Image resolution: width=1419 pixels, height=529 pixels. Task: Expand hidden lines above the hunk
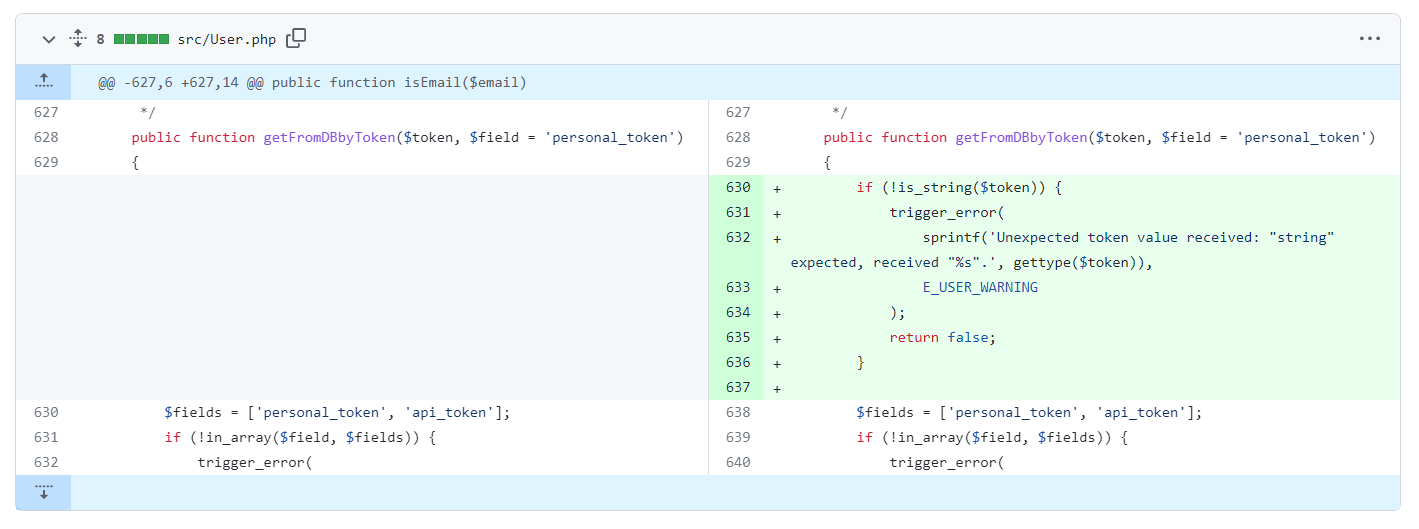43,82
